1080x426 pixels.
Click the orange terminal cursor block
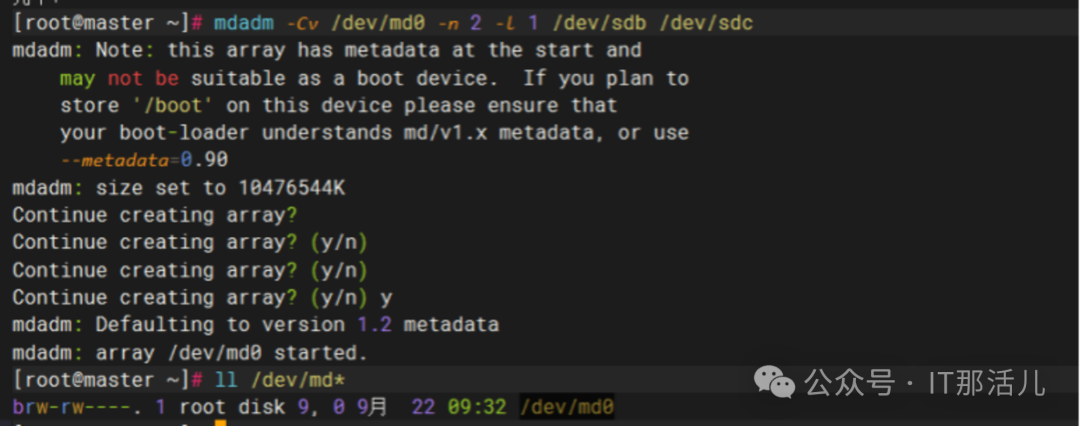(x=220, y=423)
